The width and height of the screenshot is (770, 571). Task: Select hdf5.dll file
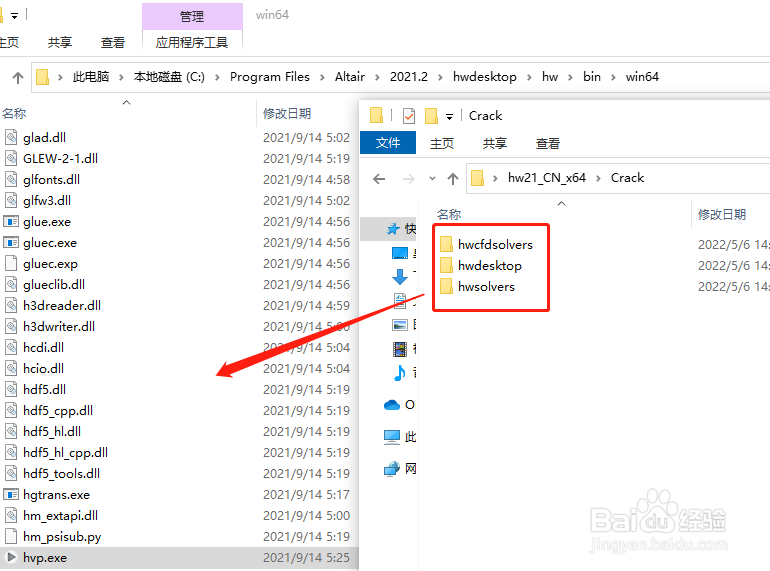44,390
